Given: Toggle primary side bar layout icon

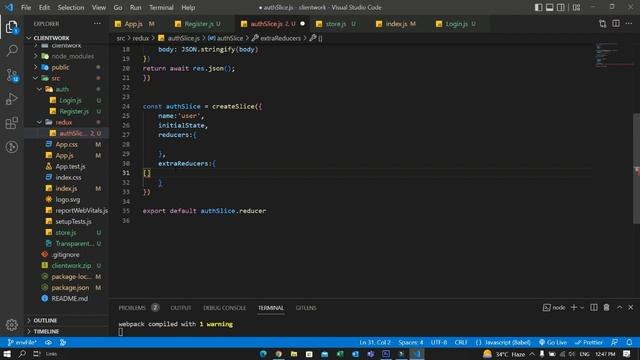Looking at the screenshot, I should pos(538,7).
